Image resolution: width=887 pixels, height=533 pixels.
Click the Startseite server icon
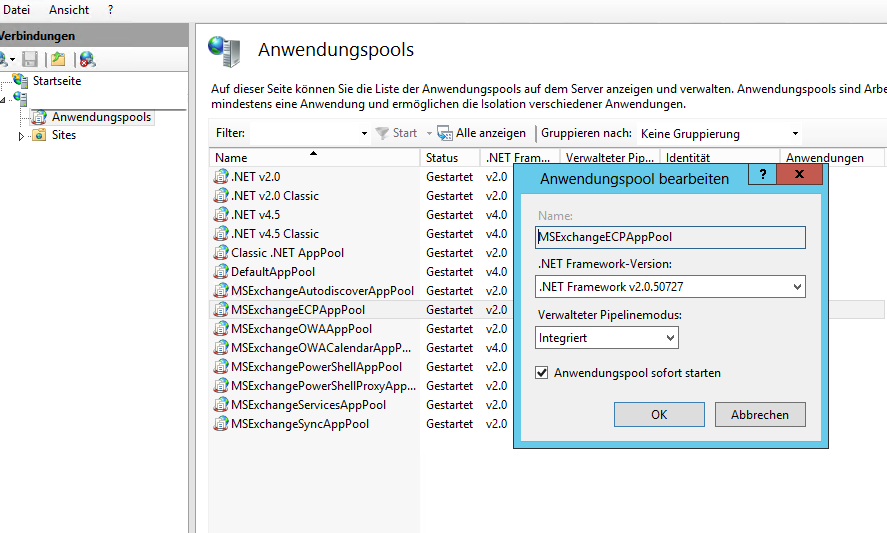click(21, 81)
